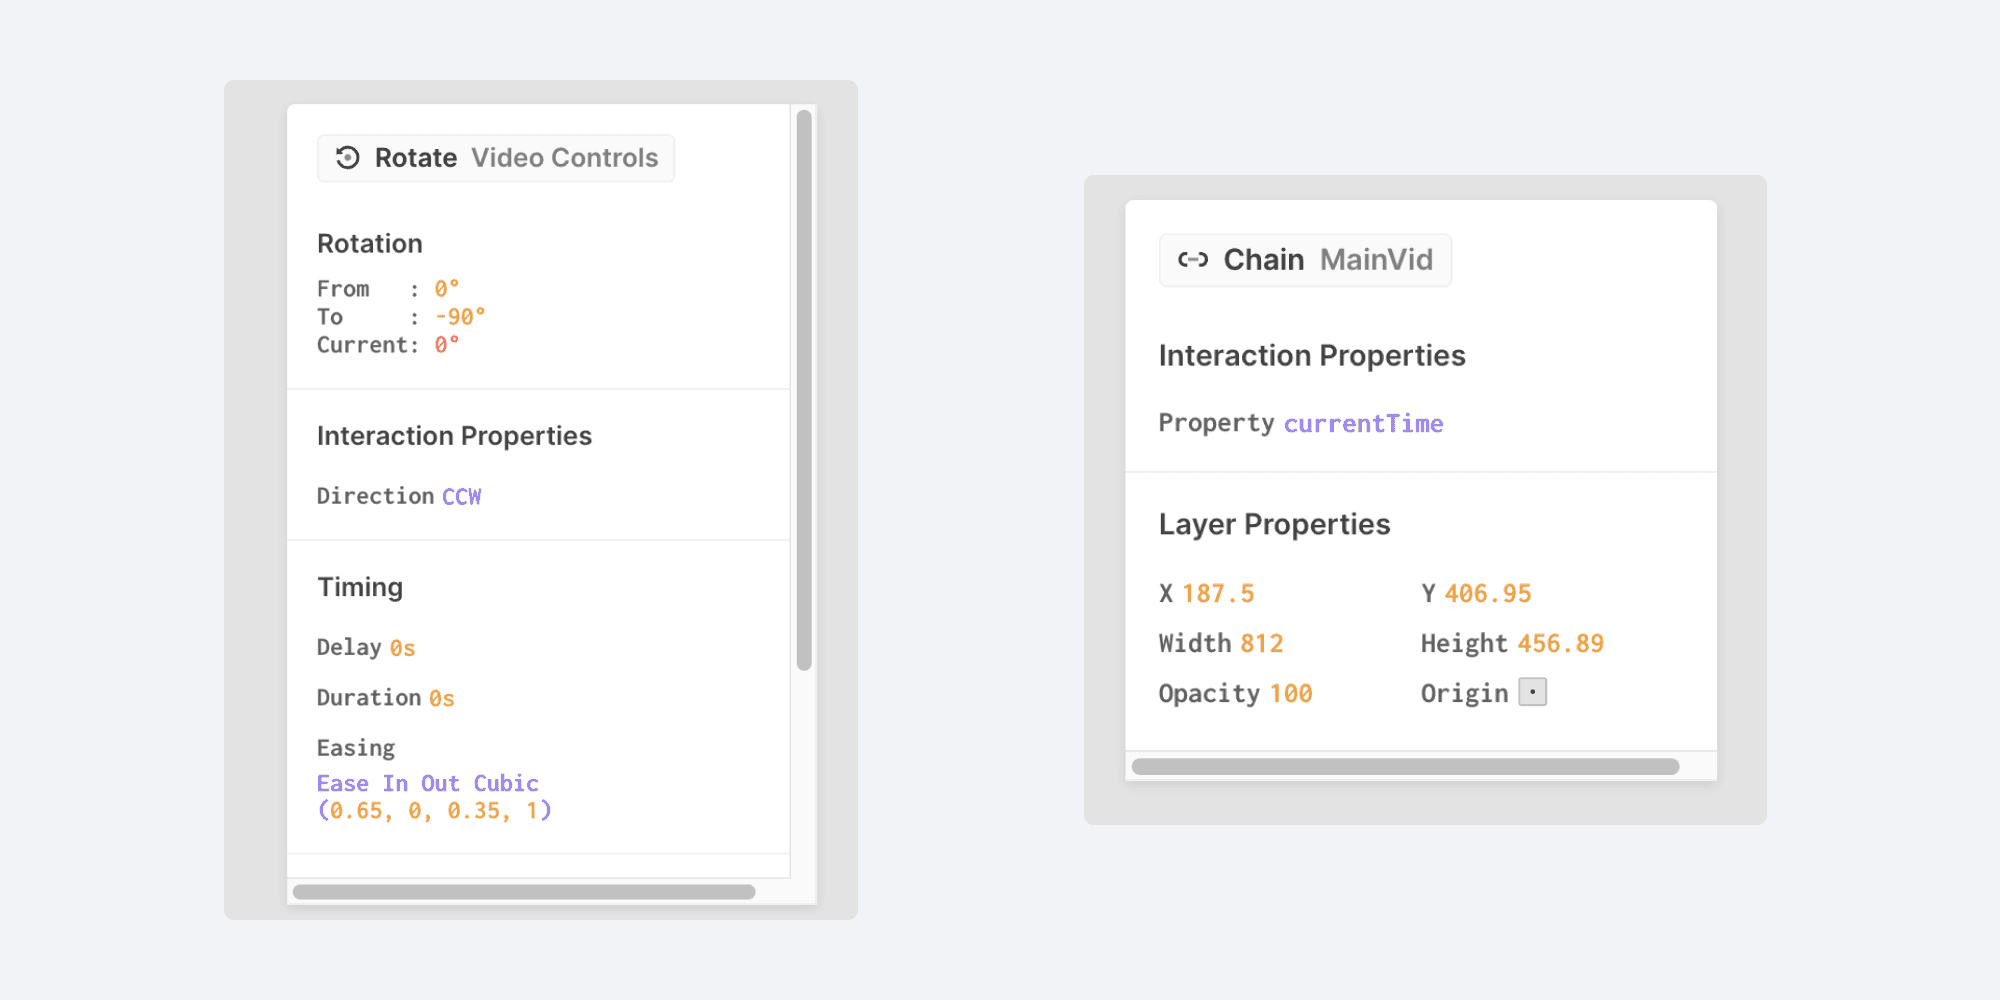2000x1000 pixels.
Task: Click the cubic-bezier values (0.65, 0, 0.35, 1)
Action: [433, 810]
